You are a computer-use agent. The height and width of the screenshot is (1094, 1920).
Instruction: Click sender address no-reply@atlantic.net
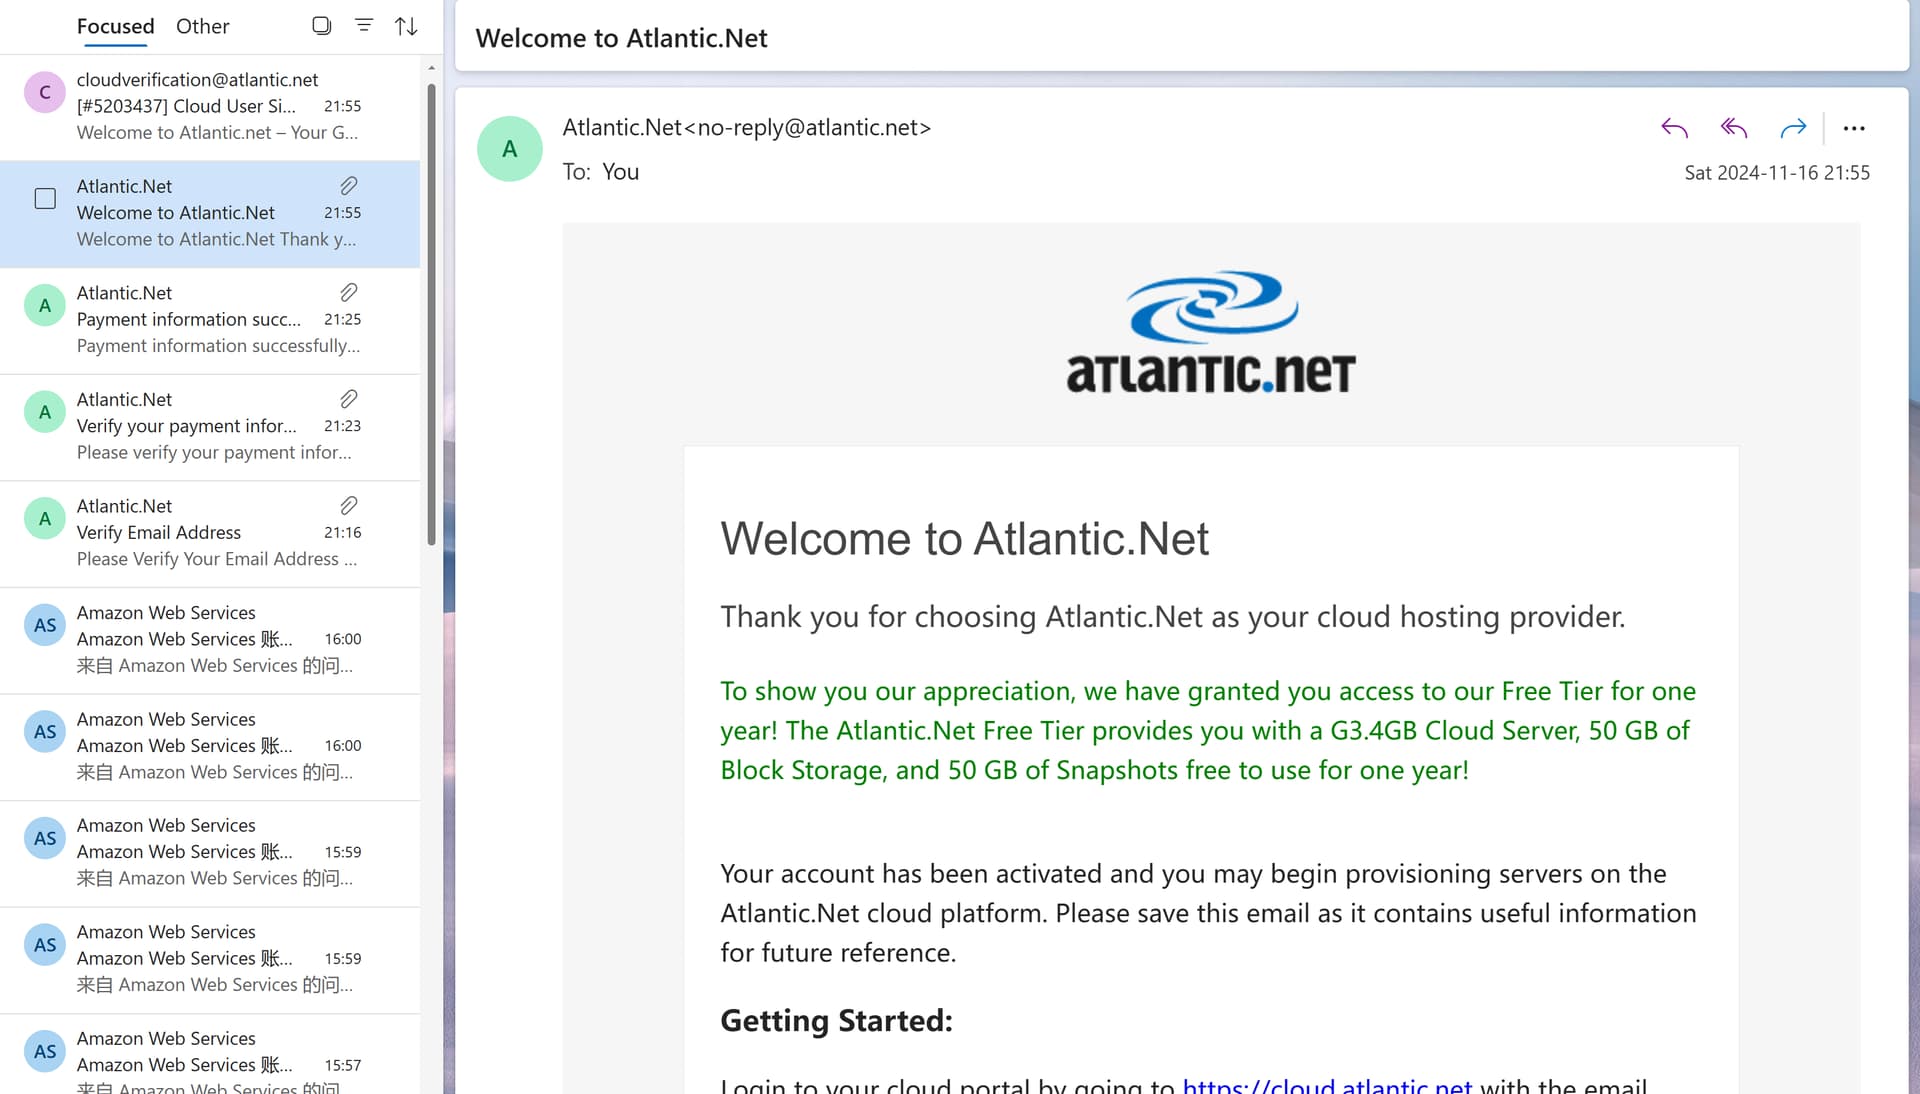pos(808,128)
